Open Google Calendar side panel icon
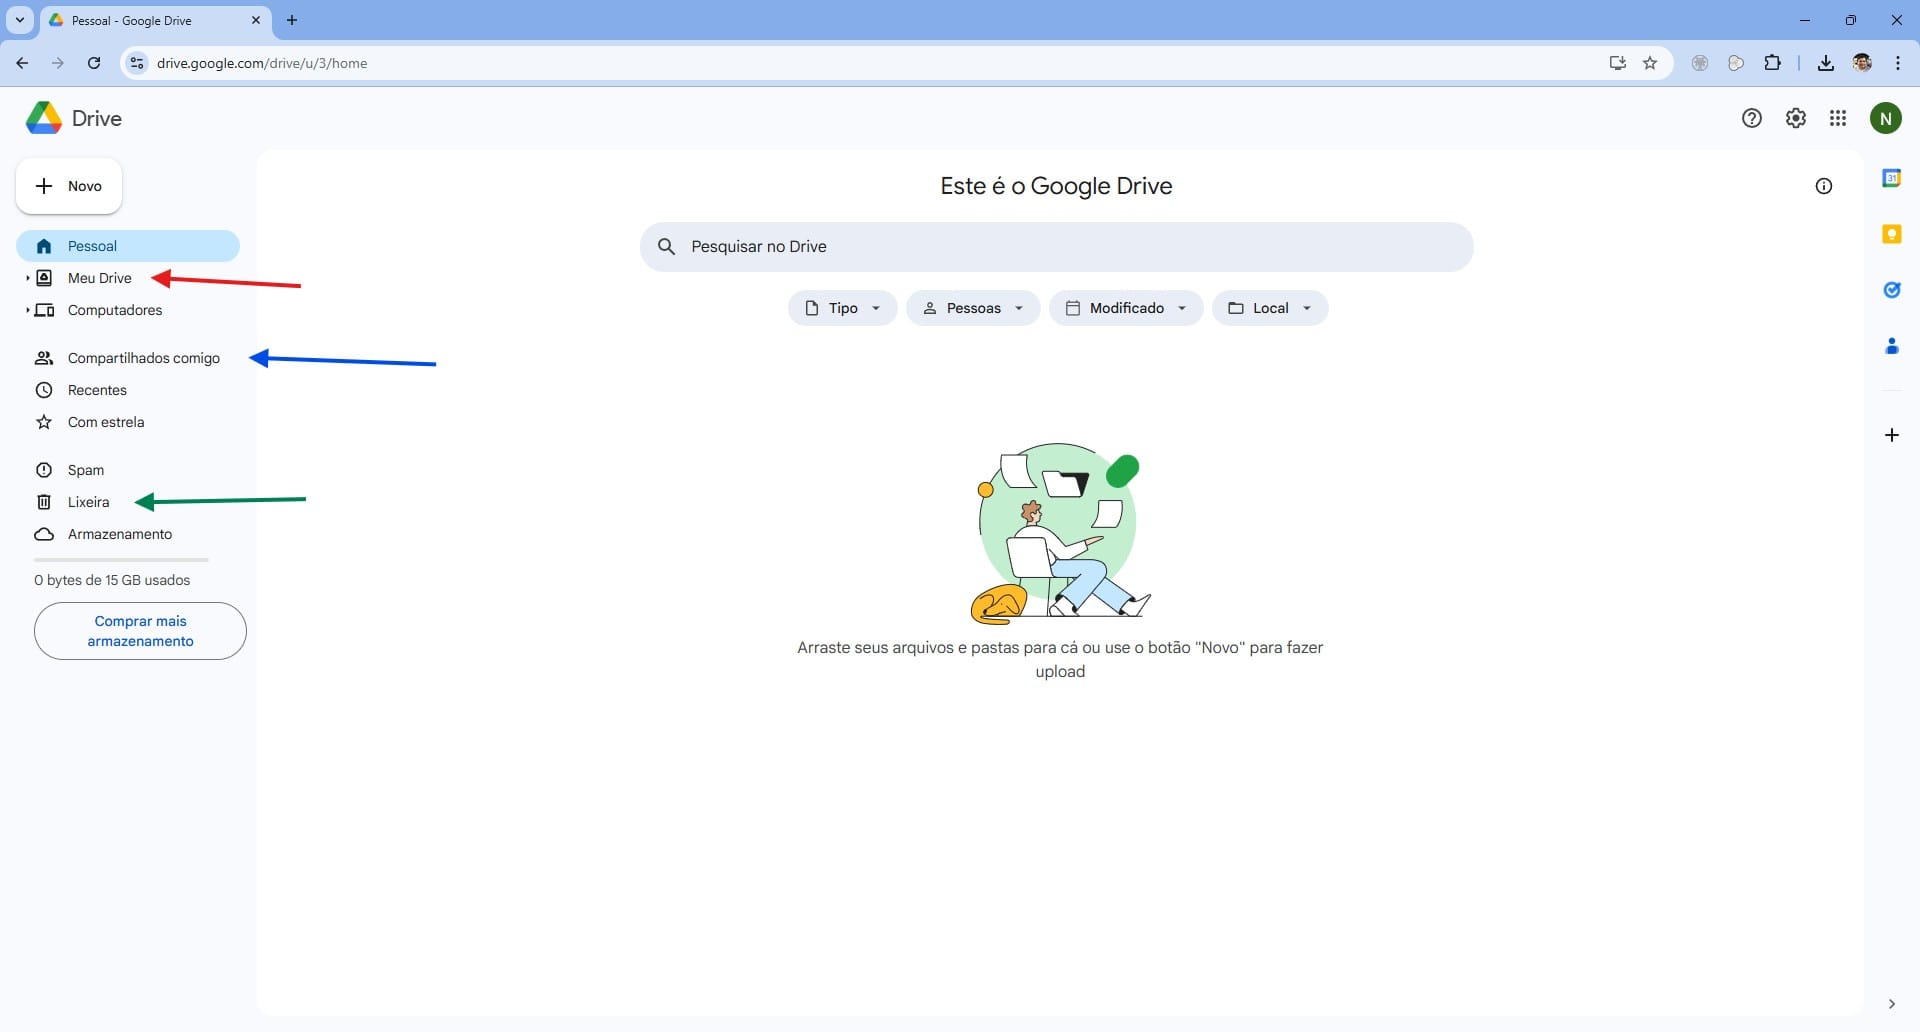1920x1032 pixels. coord(1891,178)
